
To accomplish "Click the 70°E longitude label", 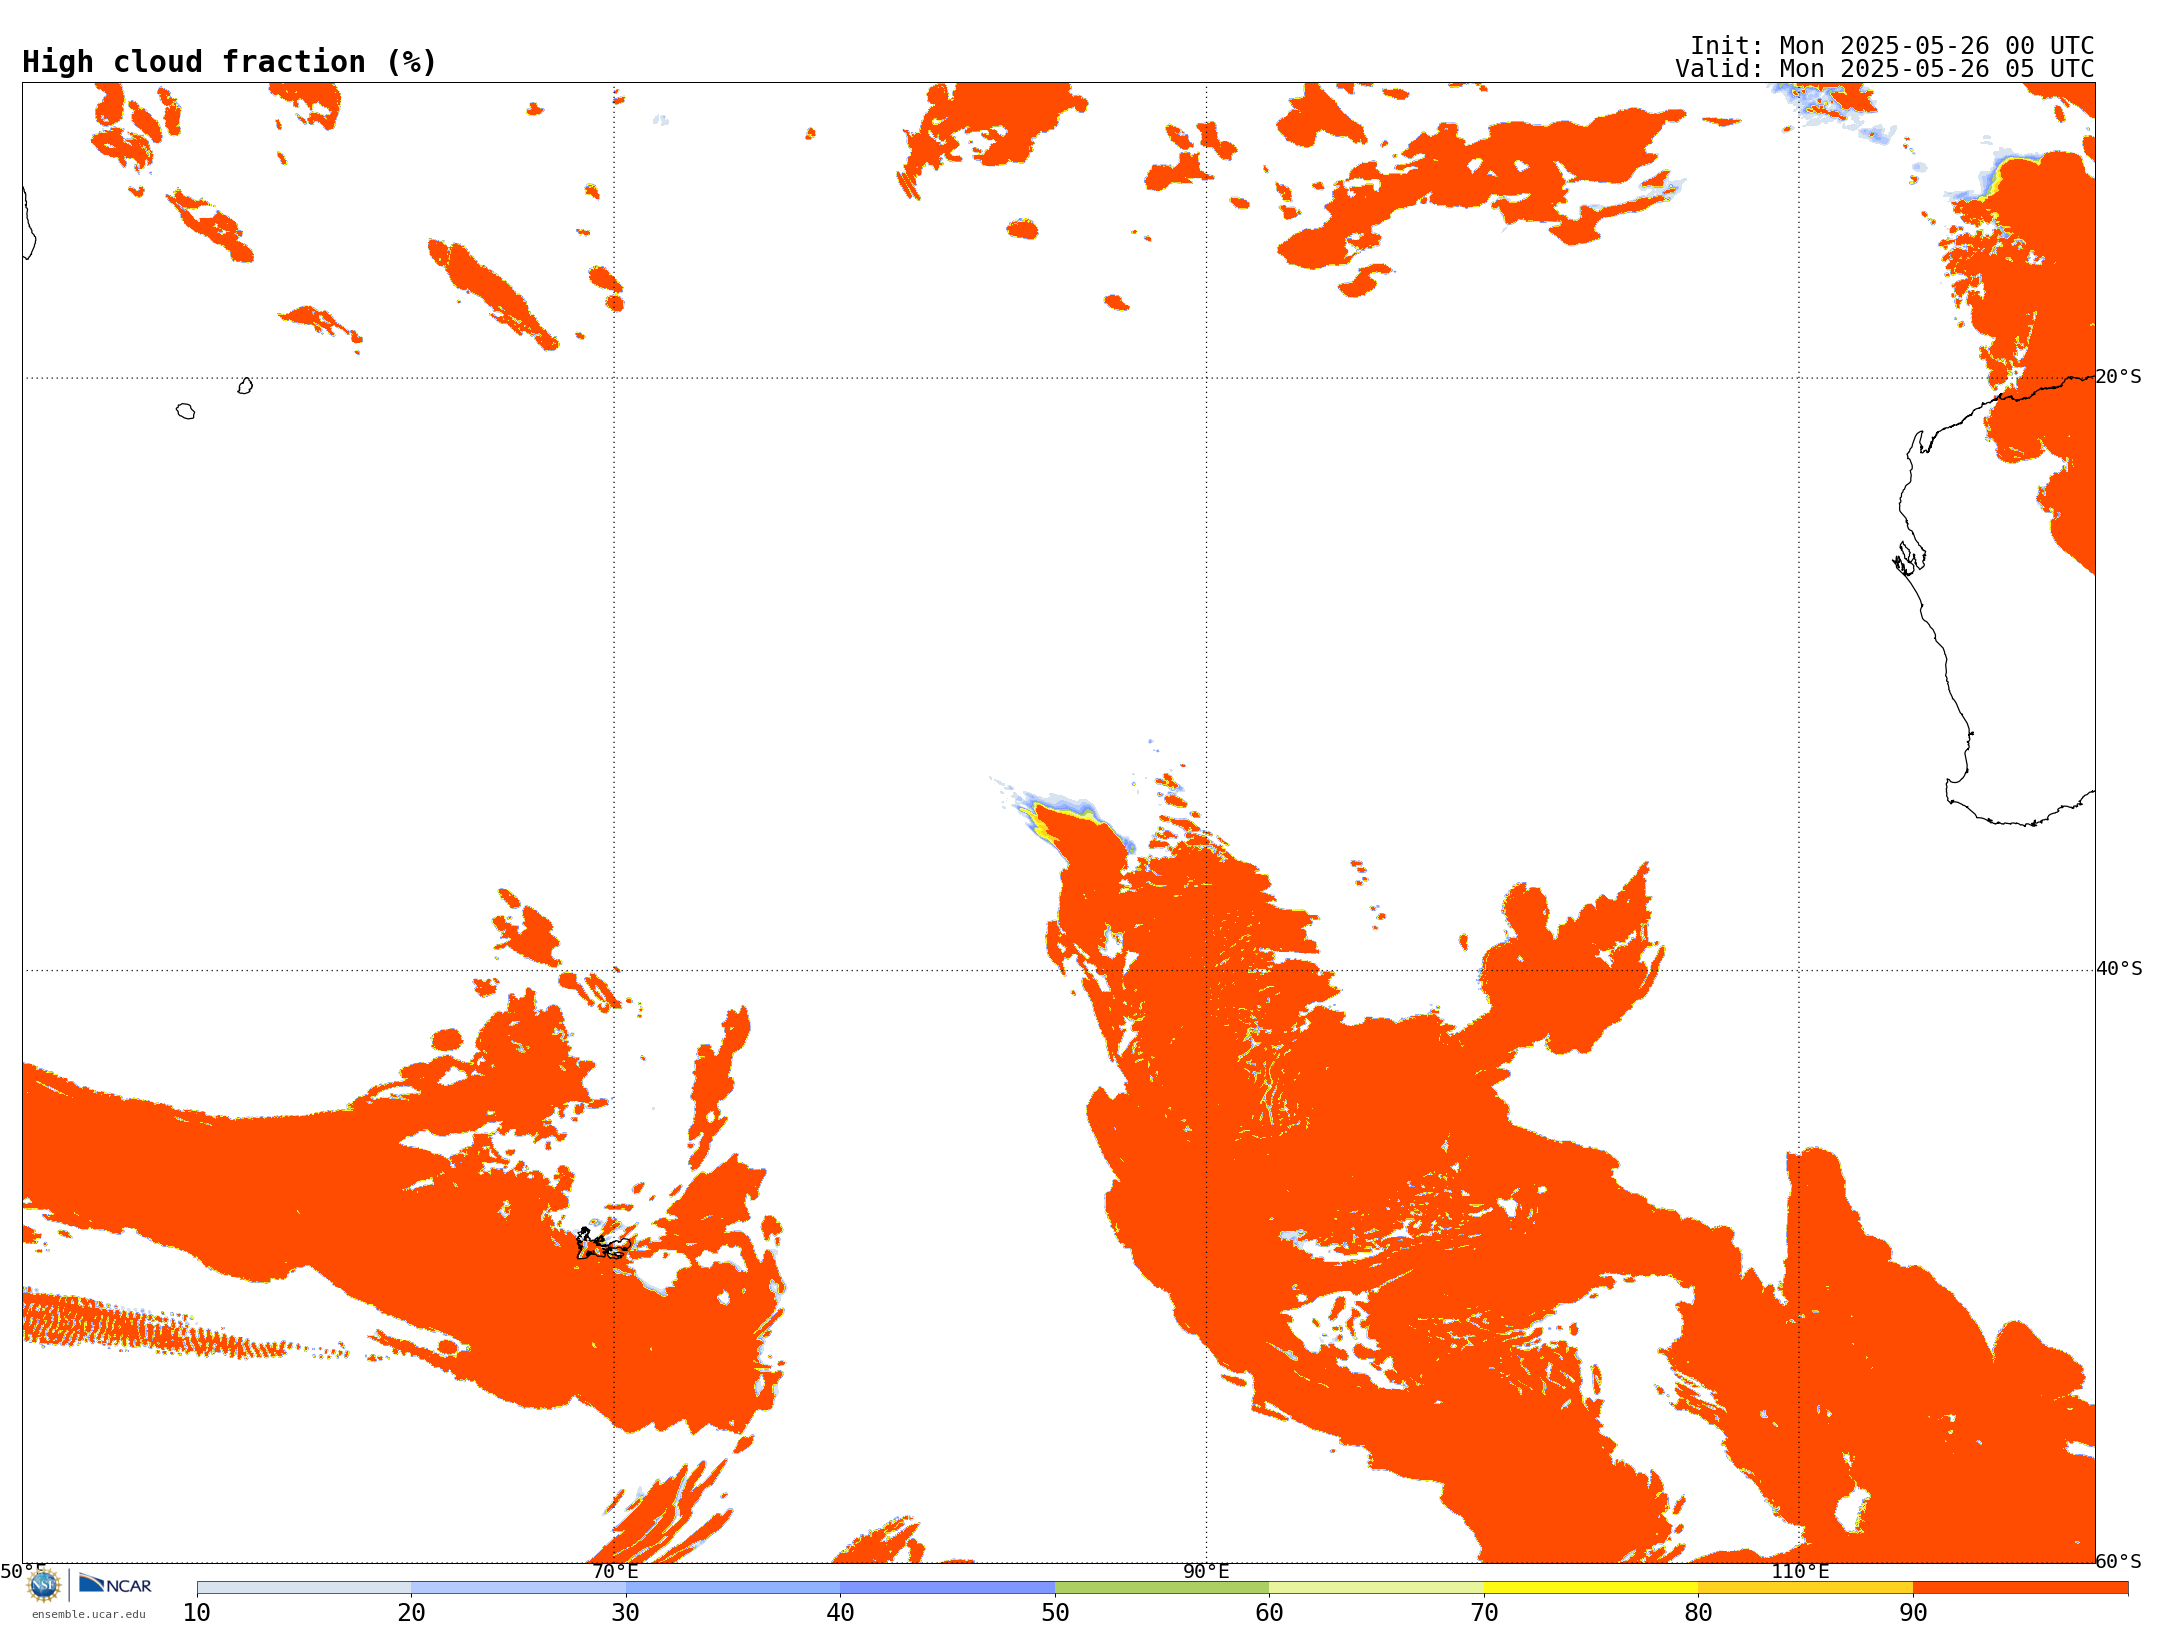I will click(615, 1571).
